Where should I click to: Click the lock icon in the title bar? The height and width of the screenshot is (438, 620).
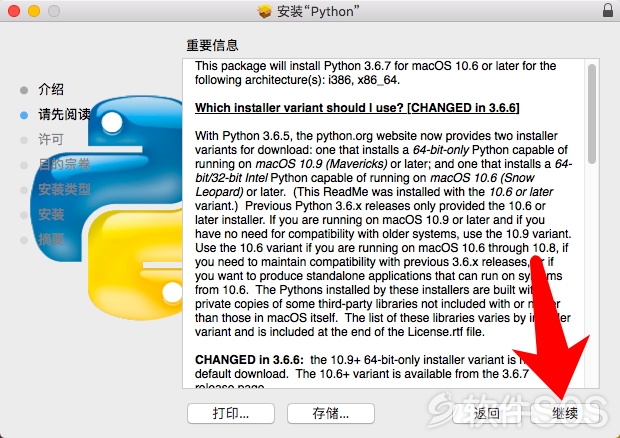(608, 10)
